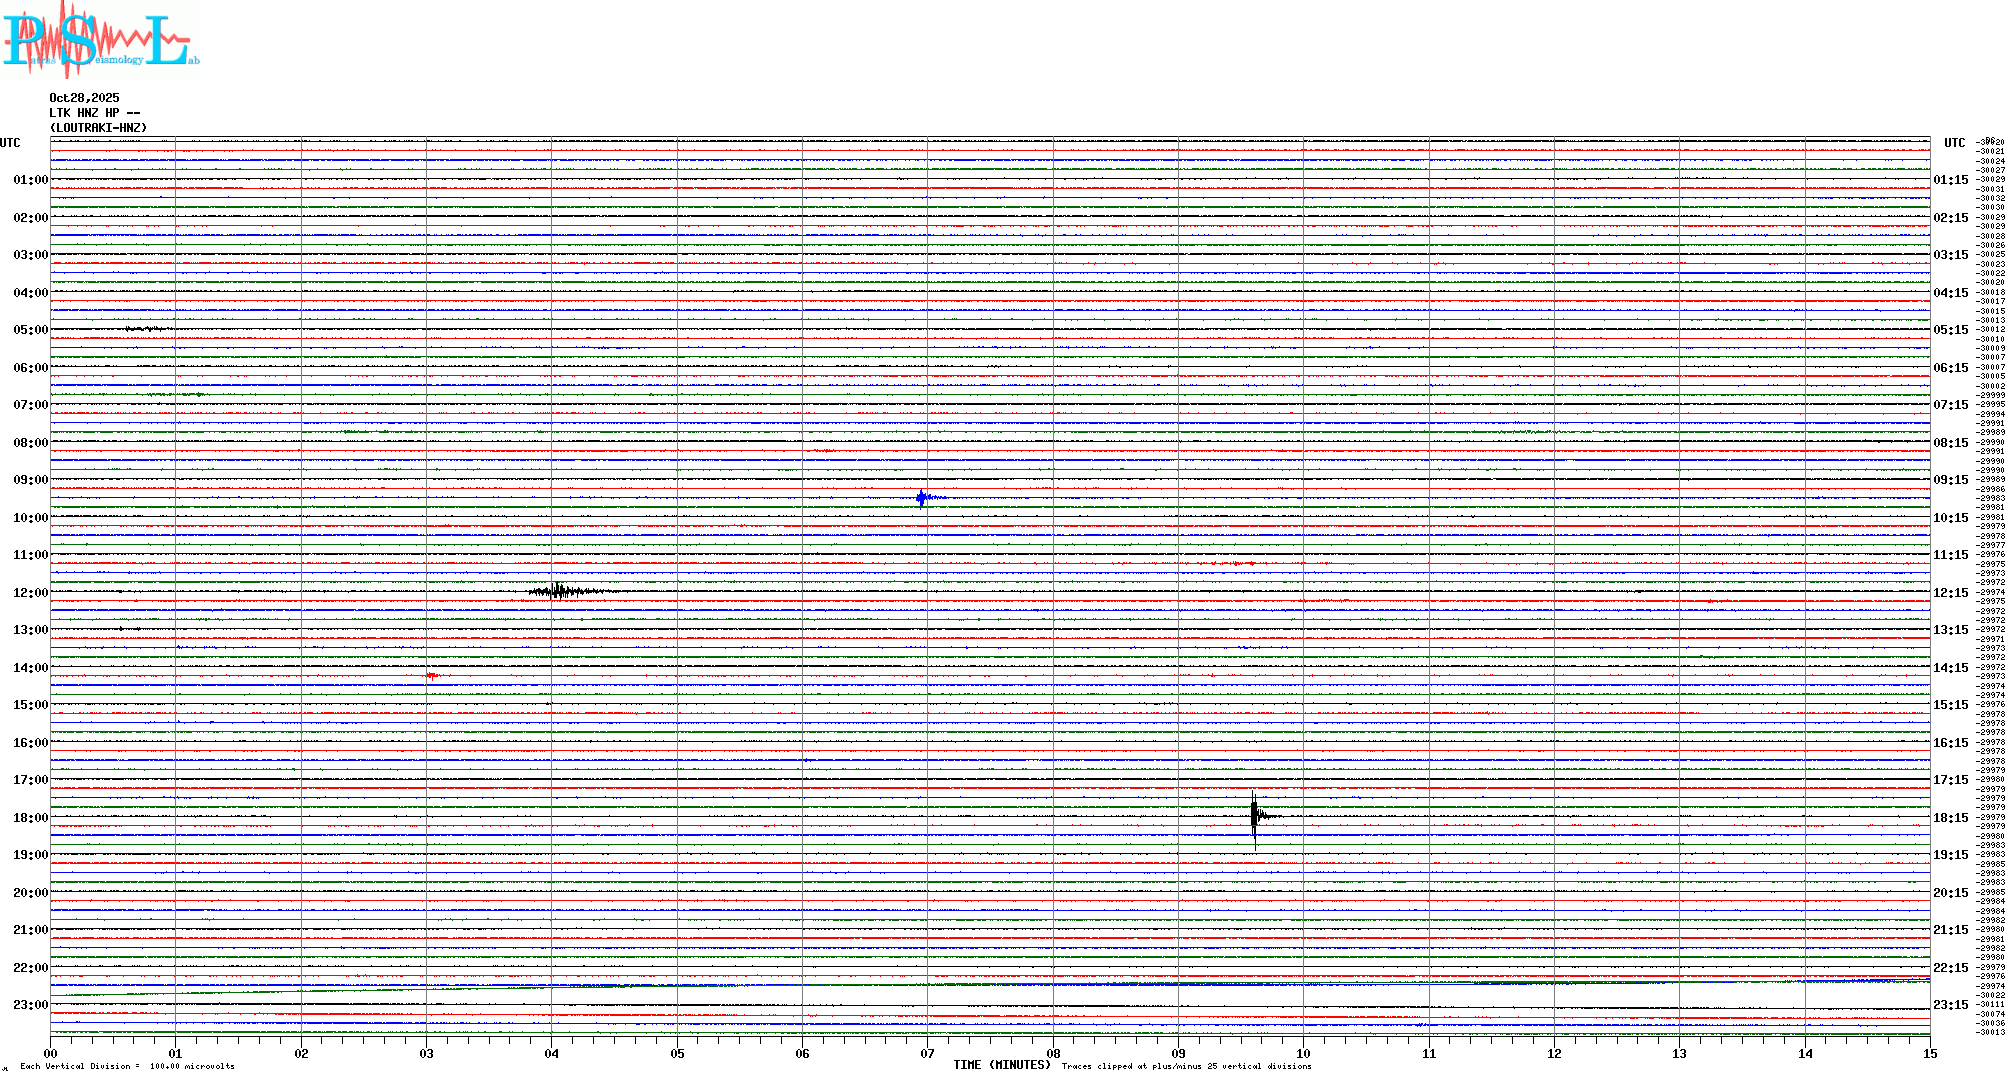The width and height of the screenshot is (2010, 1080).
Task: Click the 23:00 hour label on the left
Action: pos(30,1005)
